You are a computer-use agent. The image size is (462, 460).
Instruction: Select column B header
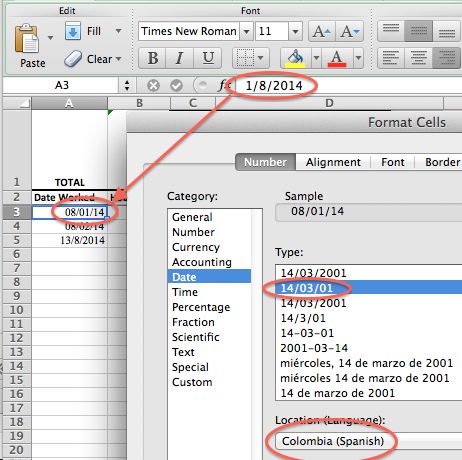pyautogui.click(x=139, y=103)
